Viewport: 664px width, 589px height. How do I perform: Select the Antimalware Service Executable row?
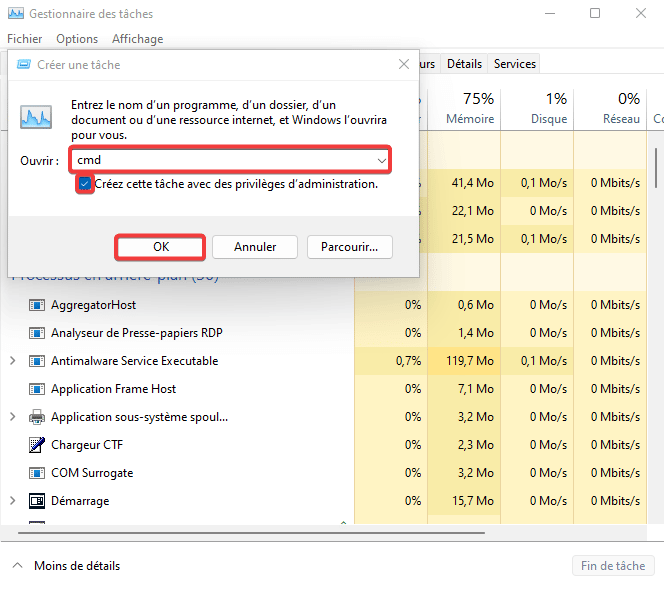tap(324, 361)
